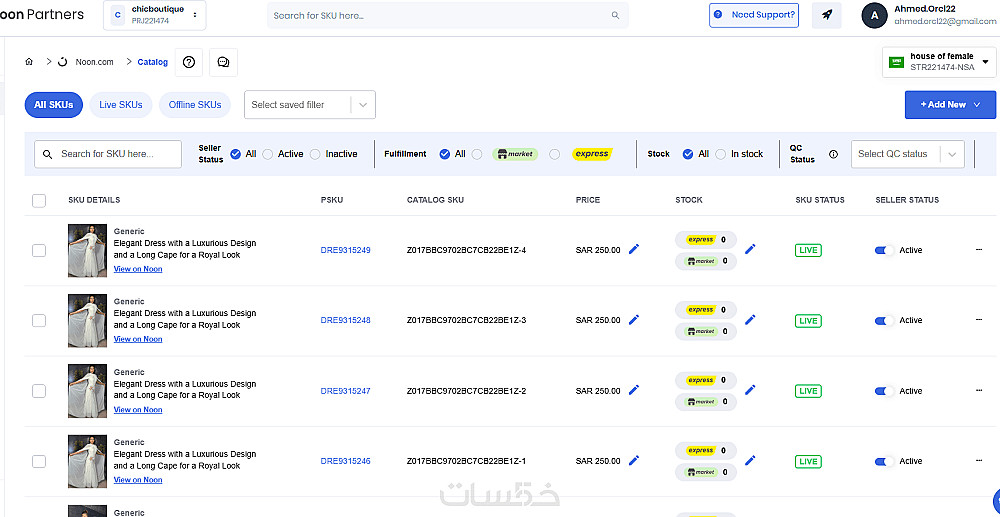Viewport: 1000px width, 517px height.
Task: Click the home icon in breadcrumb
Action: pyautogui.click(x=29, y=62)
